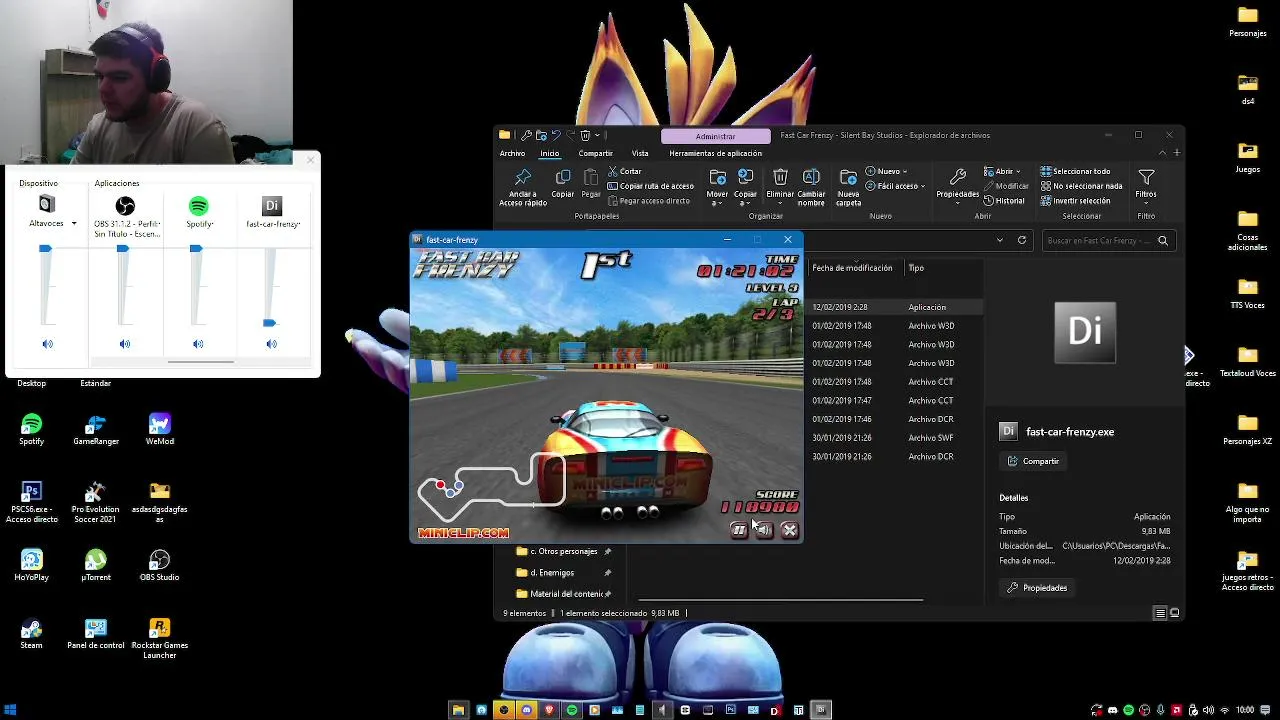Switch to the Vista ribbon tab
The image size is (1280, 720).
(640, 153)
